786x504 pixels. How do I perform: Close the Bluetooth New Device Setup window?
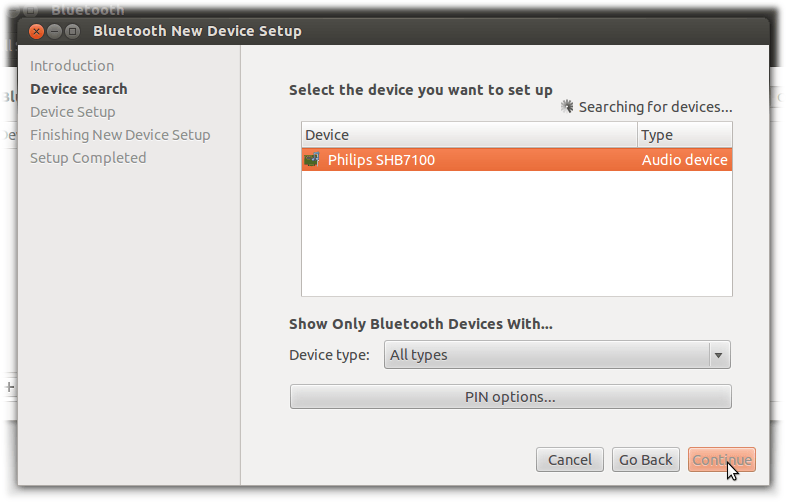coord(36,31)
